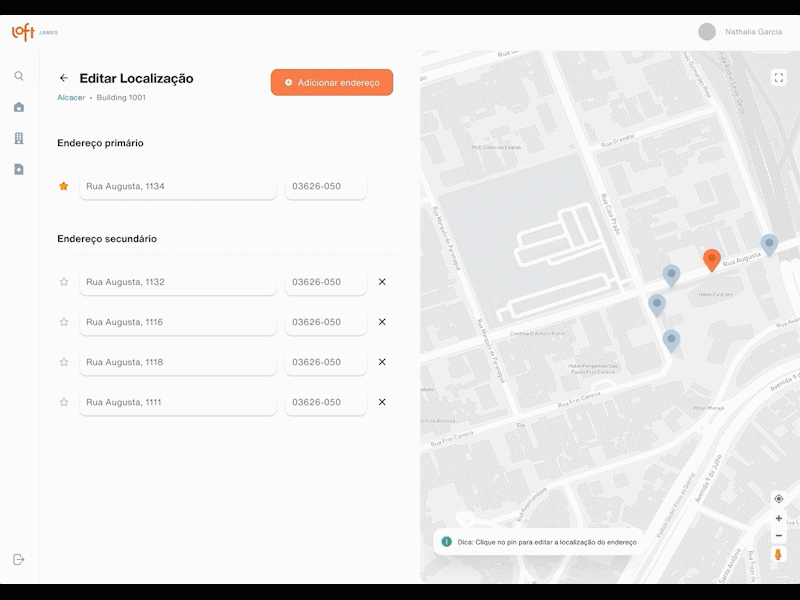Set Rua Augusta, 1111 as favorite star
Viewport: 800px width, 600px height.
click(64, 402)
